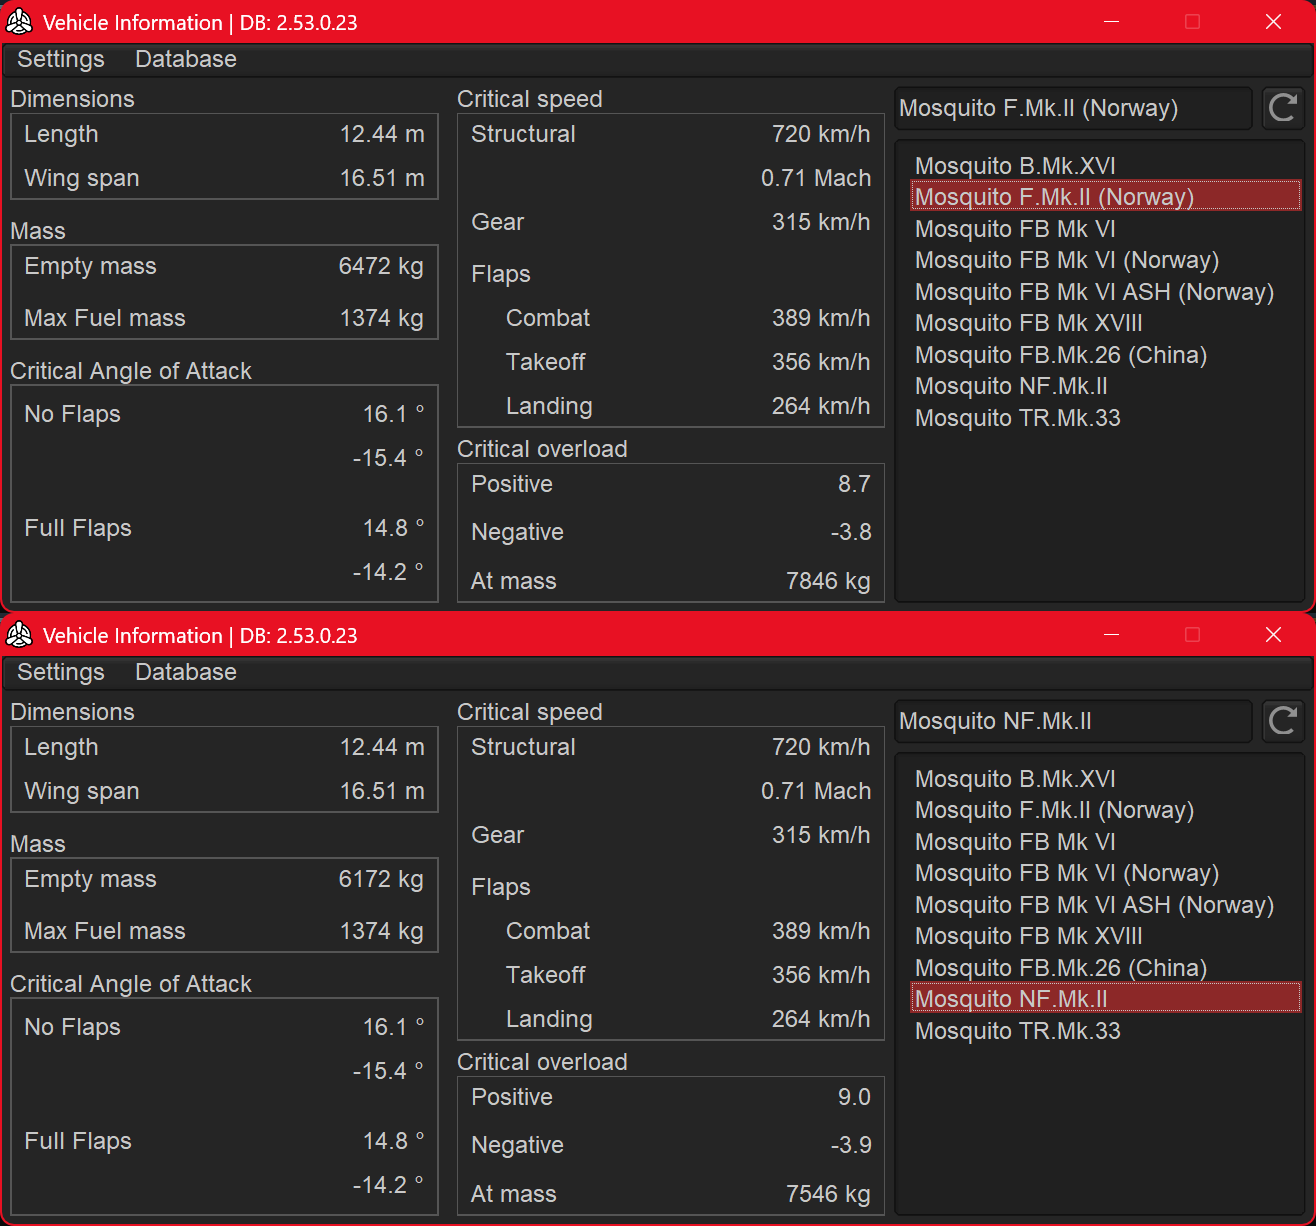Image resolution: width=1316 pixels, height=1226 pixels.
Task: Select Mosquito FB Mk XVIII in the lower list
Action: [x=1106, y=936]
